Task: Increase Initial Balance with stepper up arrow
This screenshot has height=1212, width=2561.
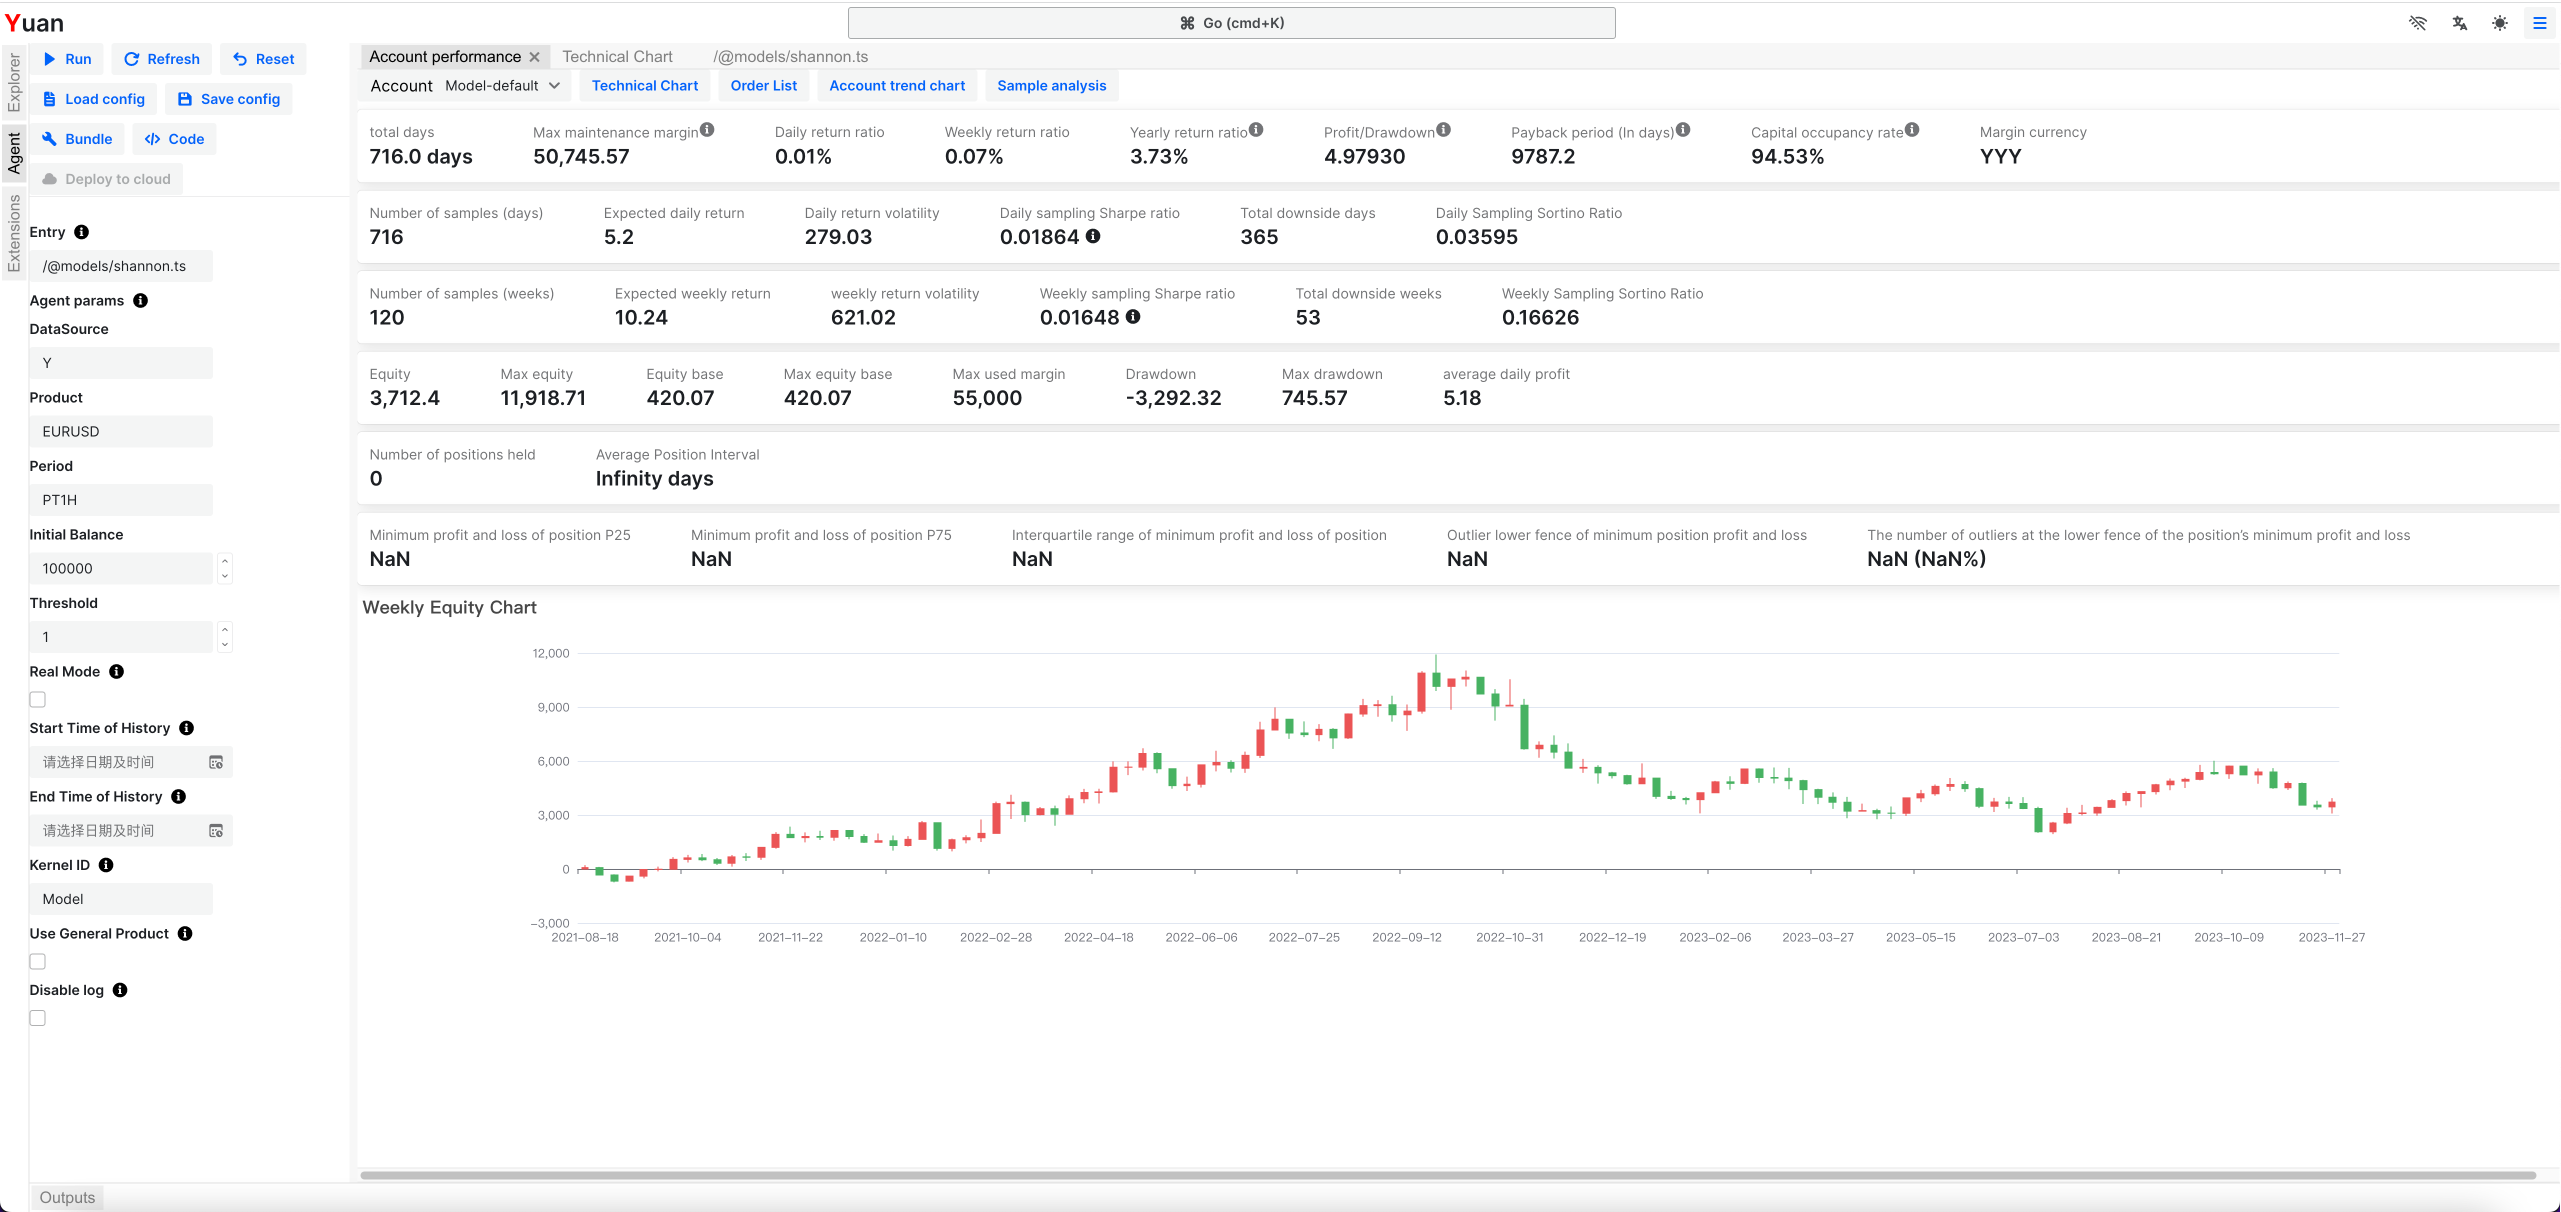Action: click(x=225, y=561)
